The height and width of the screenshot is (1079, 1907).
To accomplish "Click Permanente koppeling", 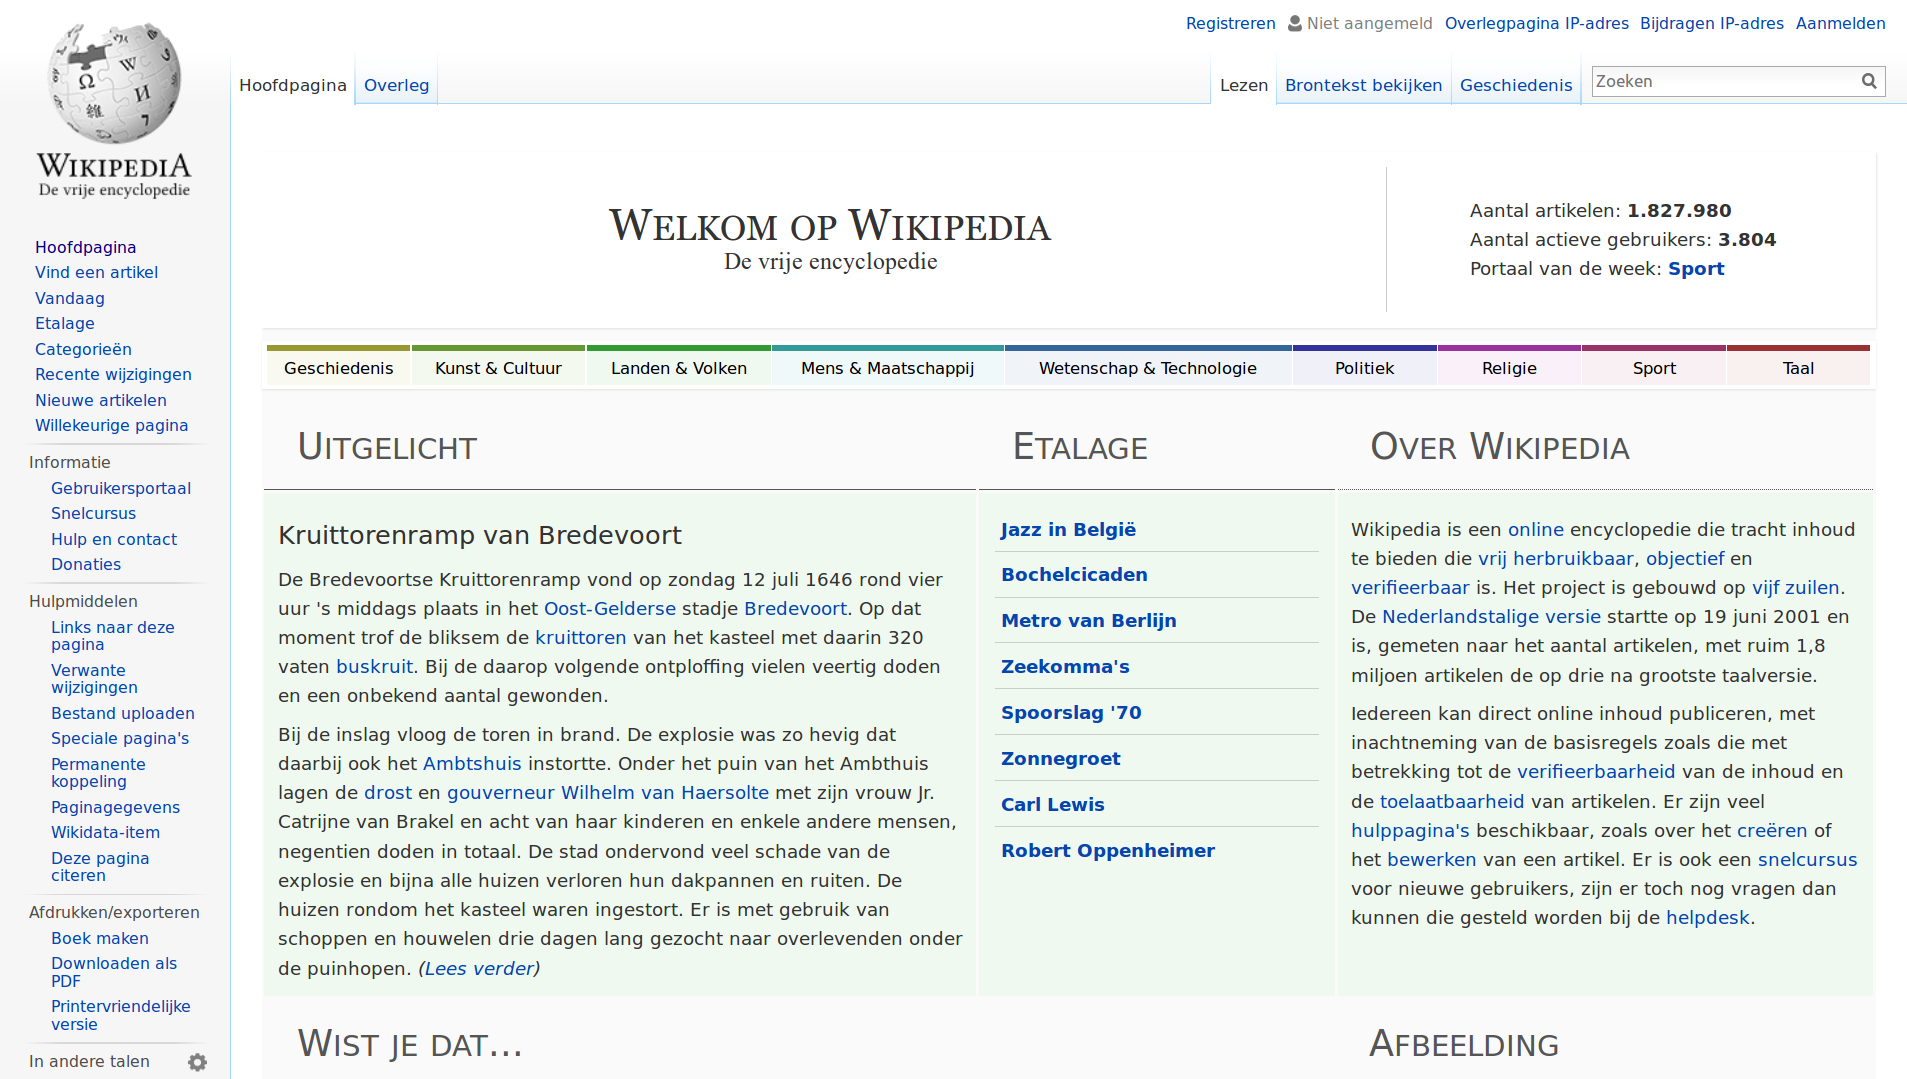I will (x=98, y=773).
